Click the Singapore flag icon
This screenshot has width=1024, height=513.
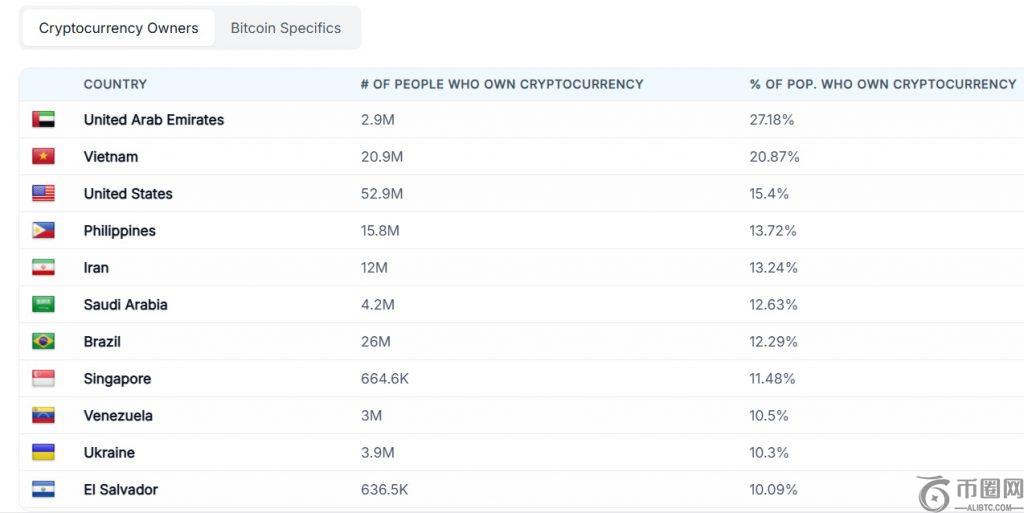tap(43, 379)
